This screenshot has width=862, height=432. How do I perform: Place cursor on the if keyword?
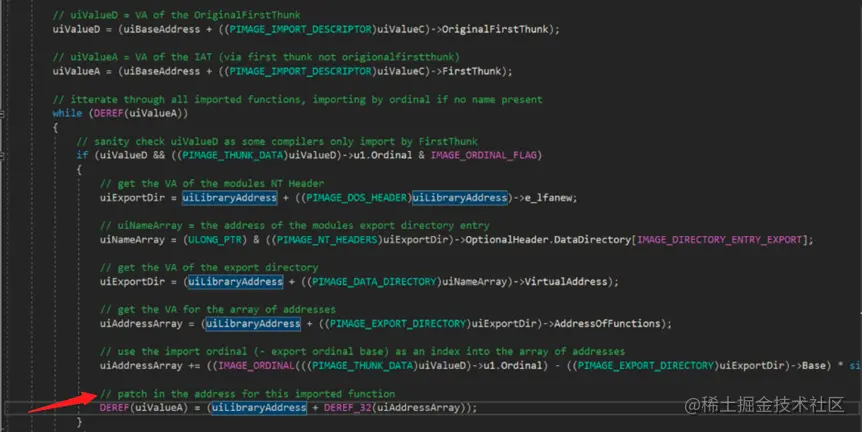coord(82,156)
